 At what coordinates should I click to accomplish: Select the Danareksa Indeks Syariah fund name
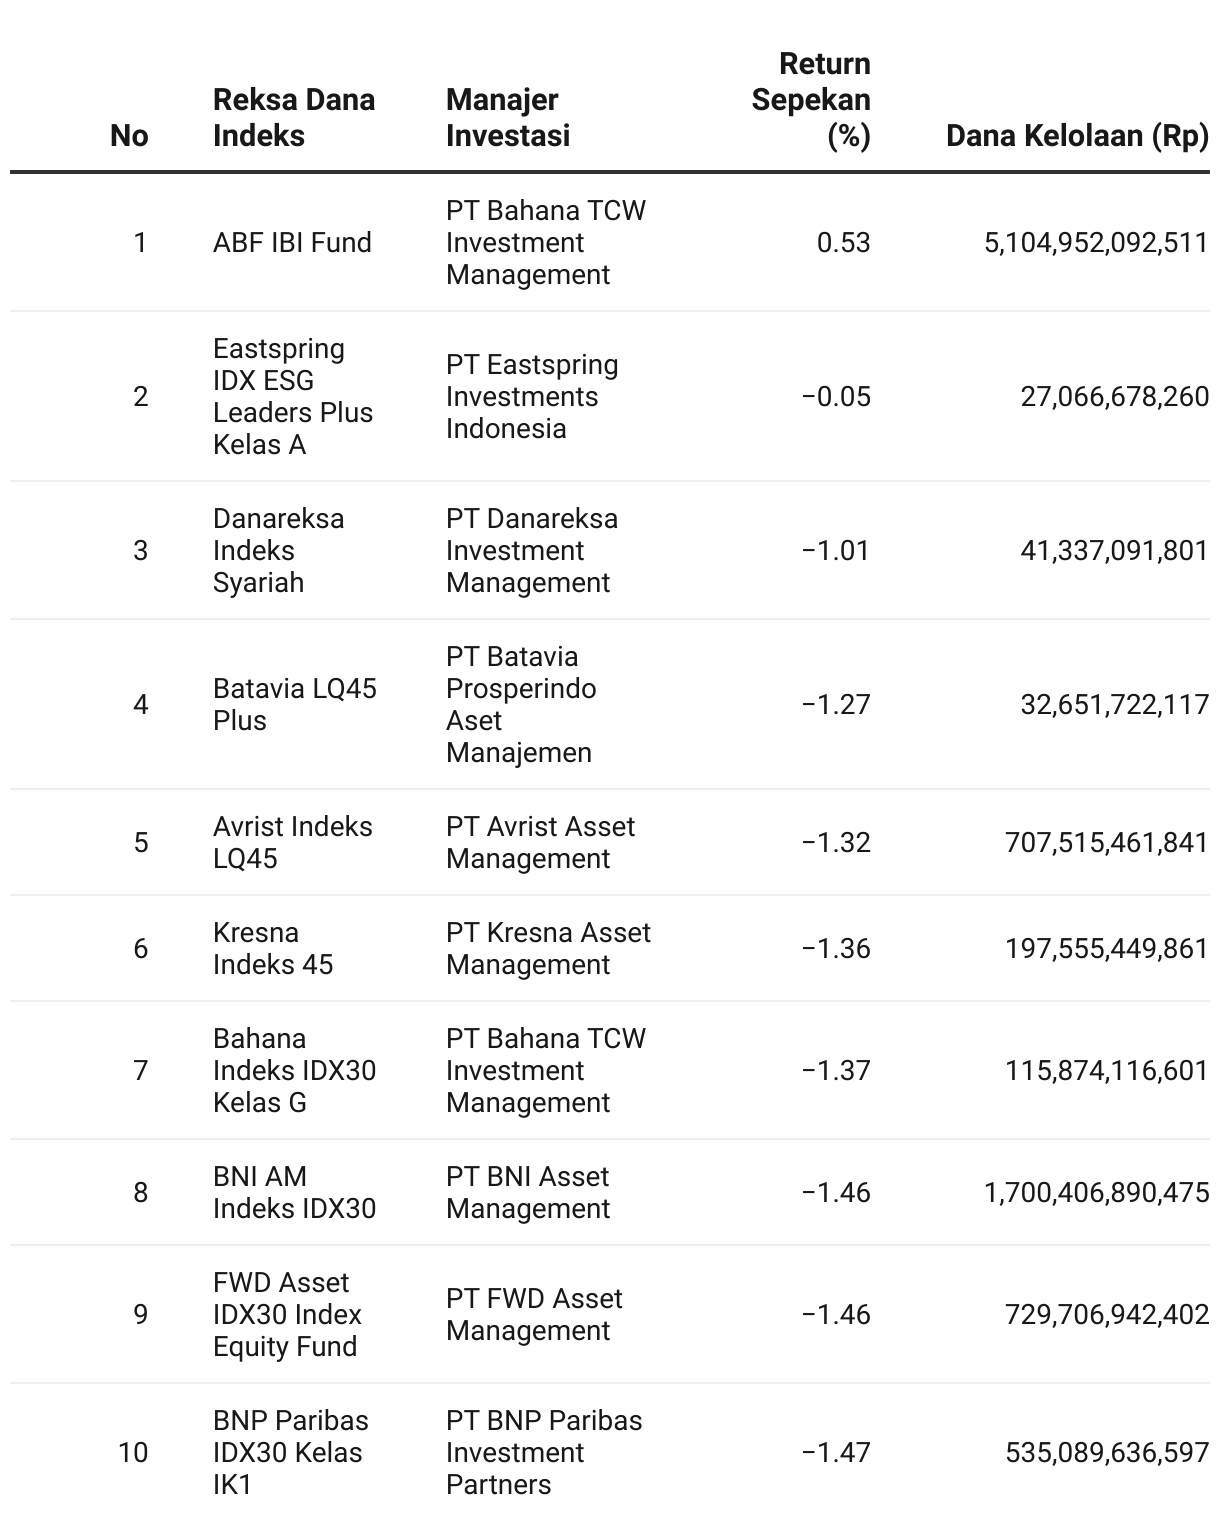(278, 550)
